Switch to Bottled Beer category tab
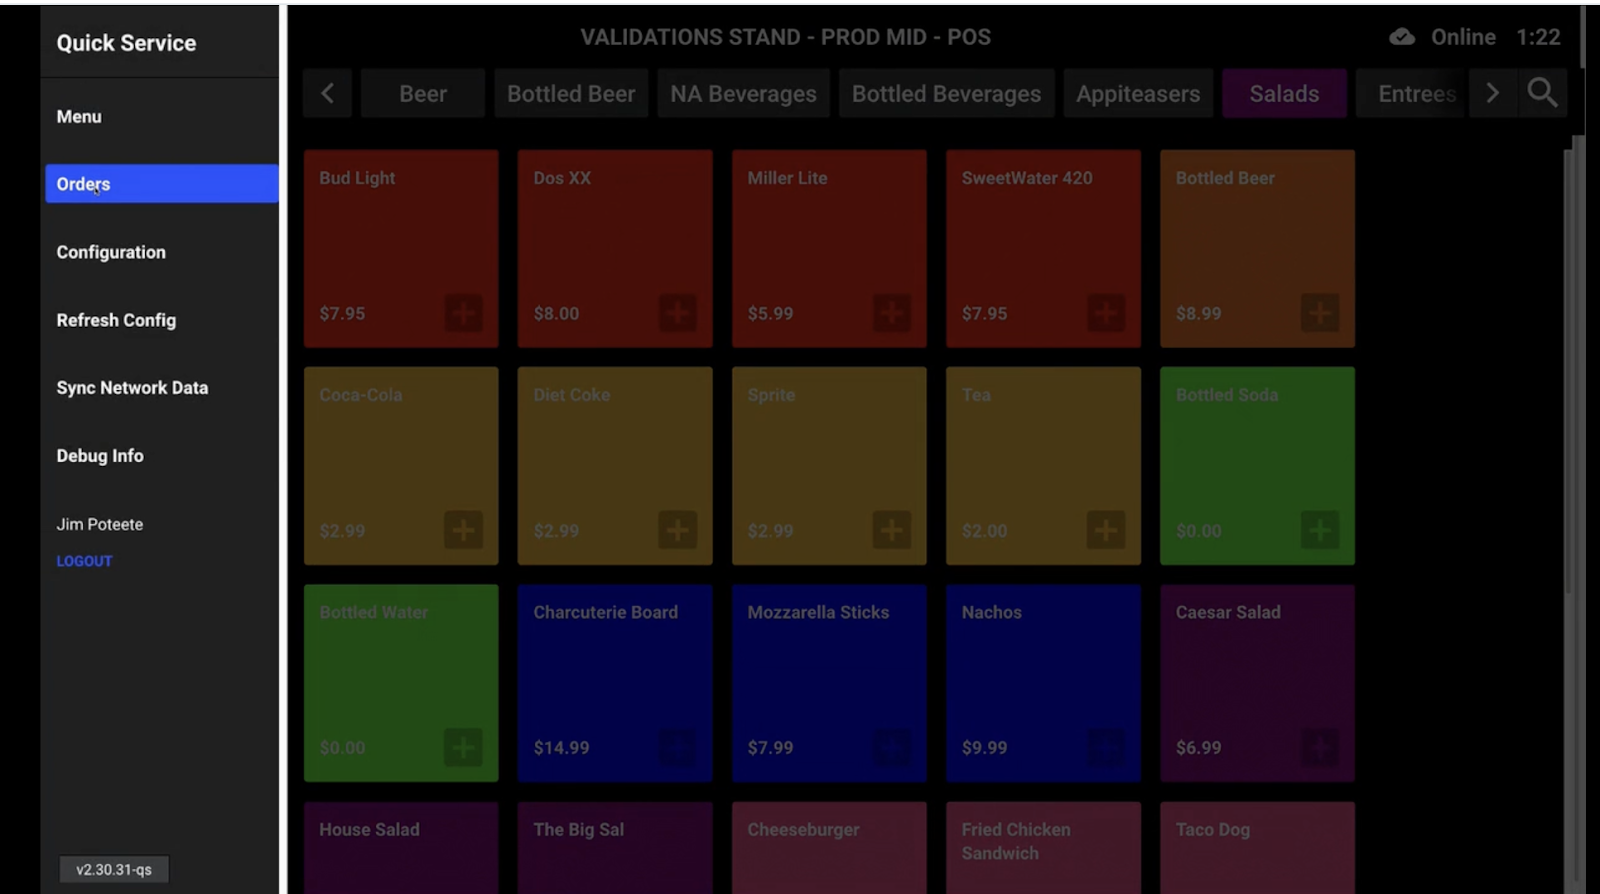The height and width of the screenshot is (894, 1600). coord(571,93)
